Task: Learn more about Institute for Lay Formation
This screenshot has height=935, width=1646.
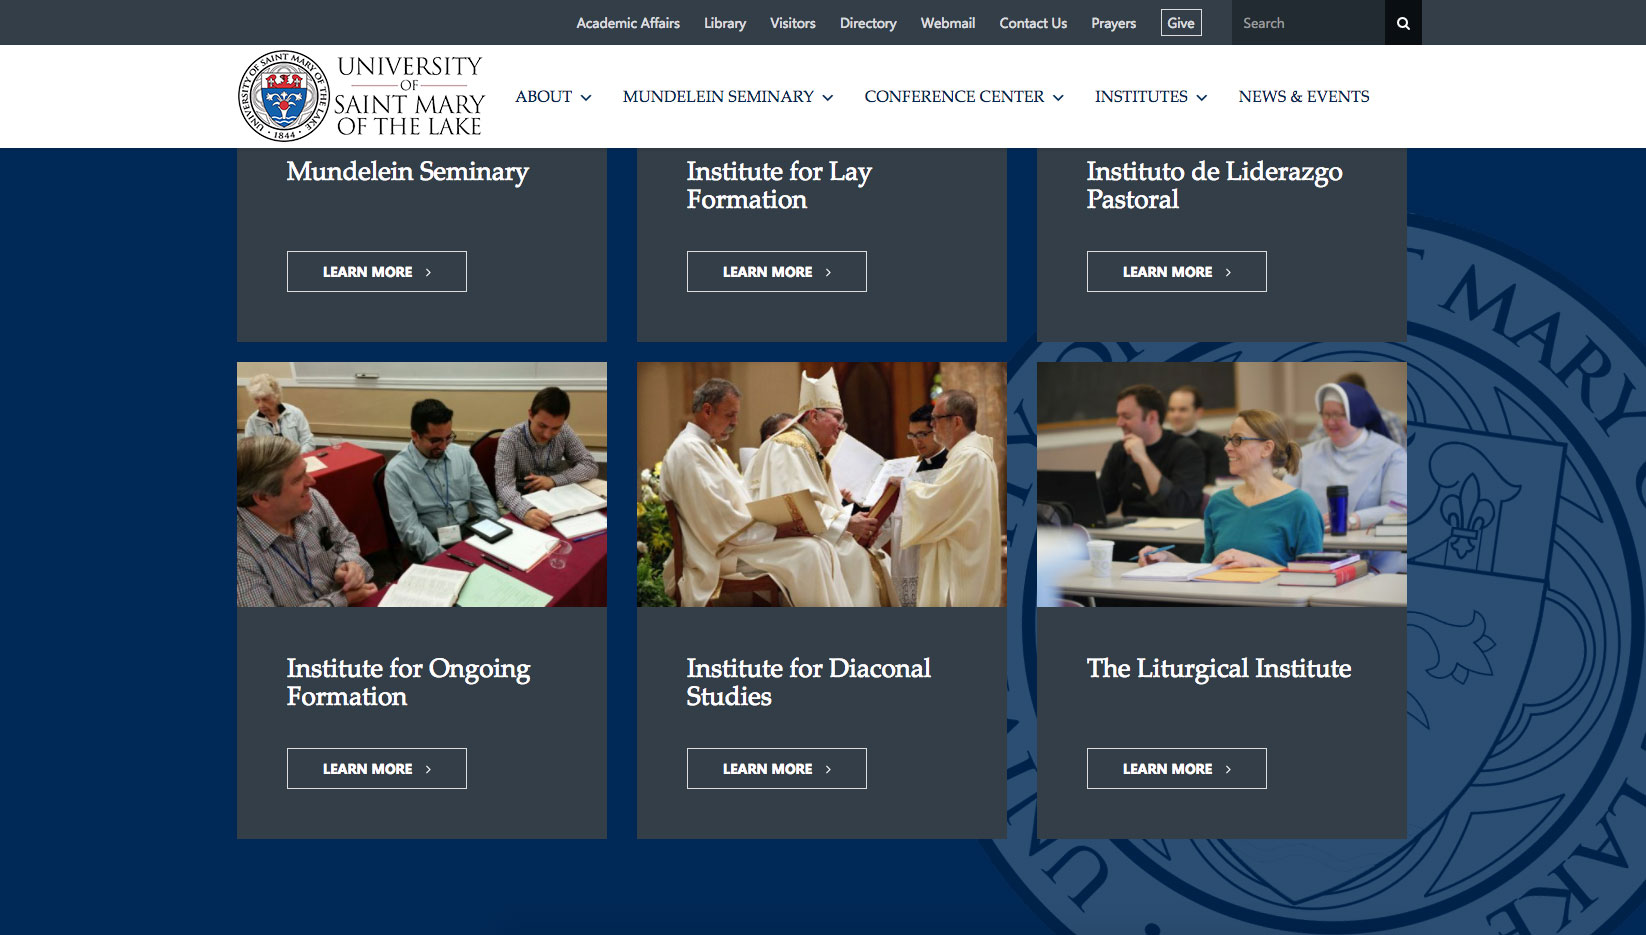Action: click(777, 272)
